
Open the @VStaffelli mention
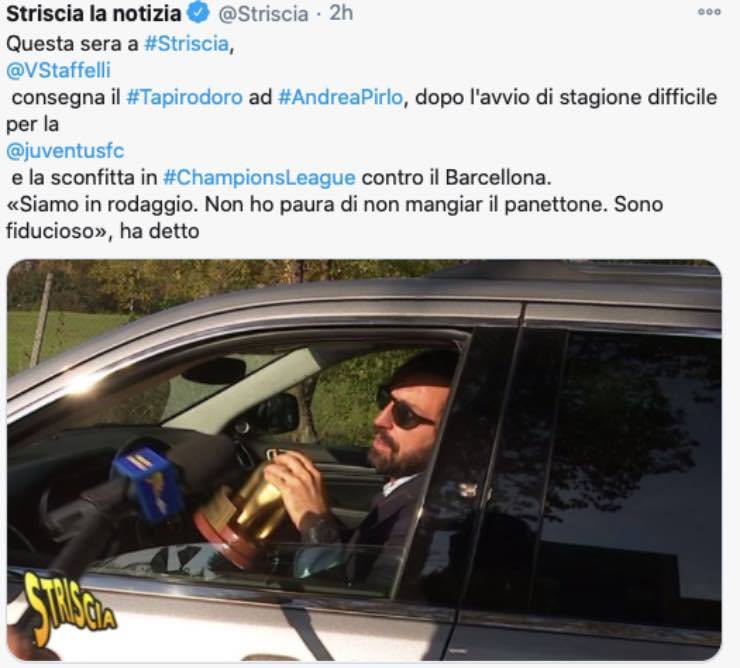(59, 71)
